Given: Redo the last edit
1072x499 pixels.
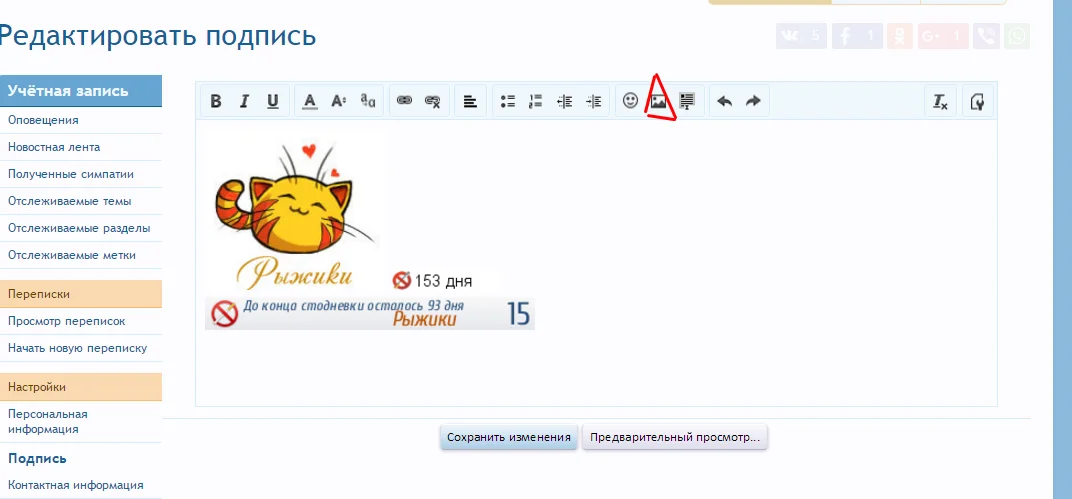Looking at the screenshot, I should [753, 101].
